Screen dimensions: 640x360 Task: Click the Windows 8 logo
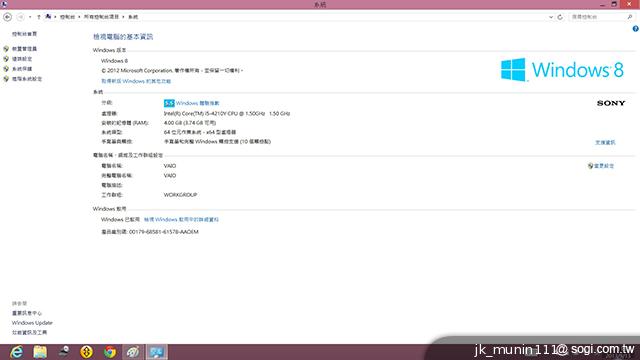[x=562, y=70]
